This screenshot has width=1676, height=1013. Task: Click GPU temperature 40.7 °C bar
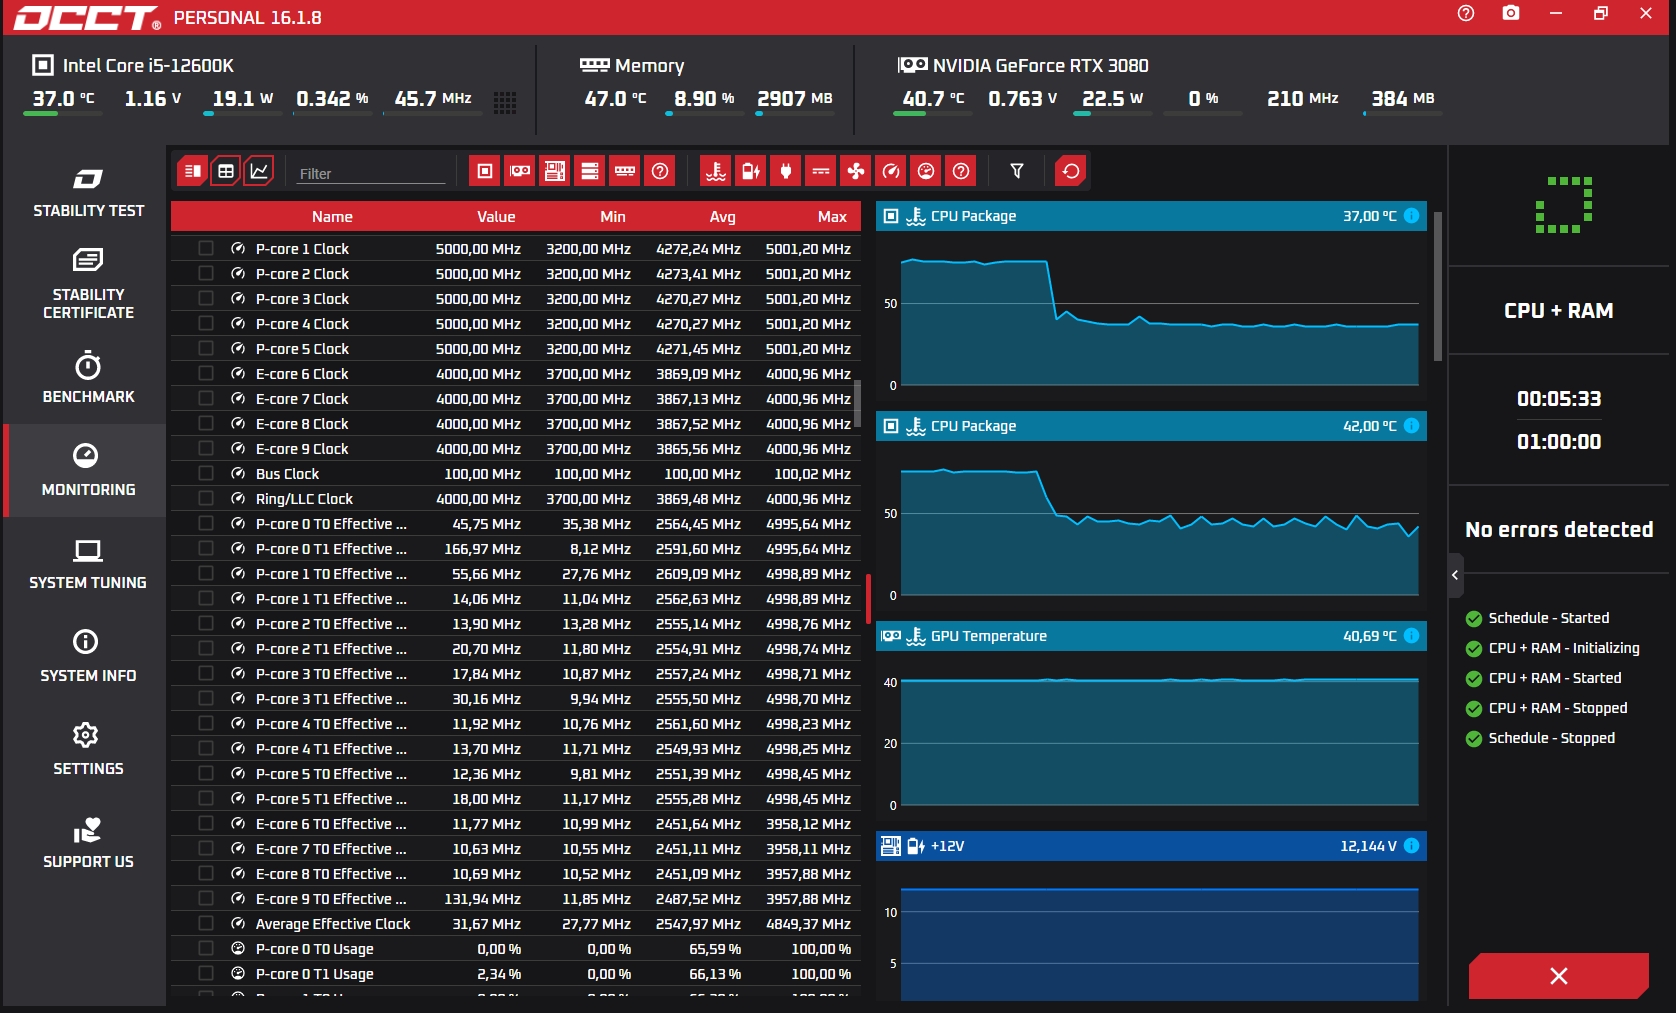932,113
